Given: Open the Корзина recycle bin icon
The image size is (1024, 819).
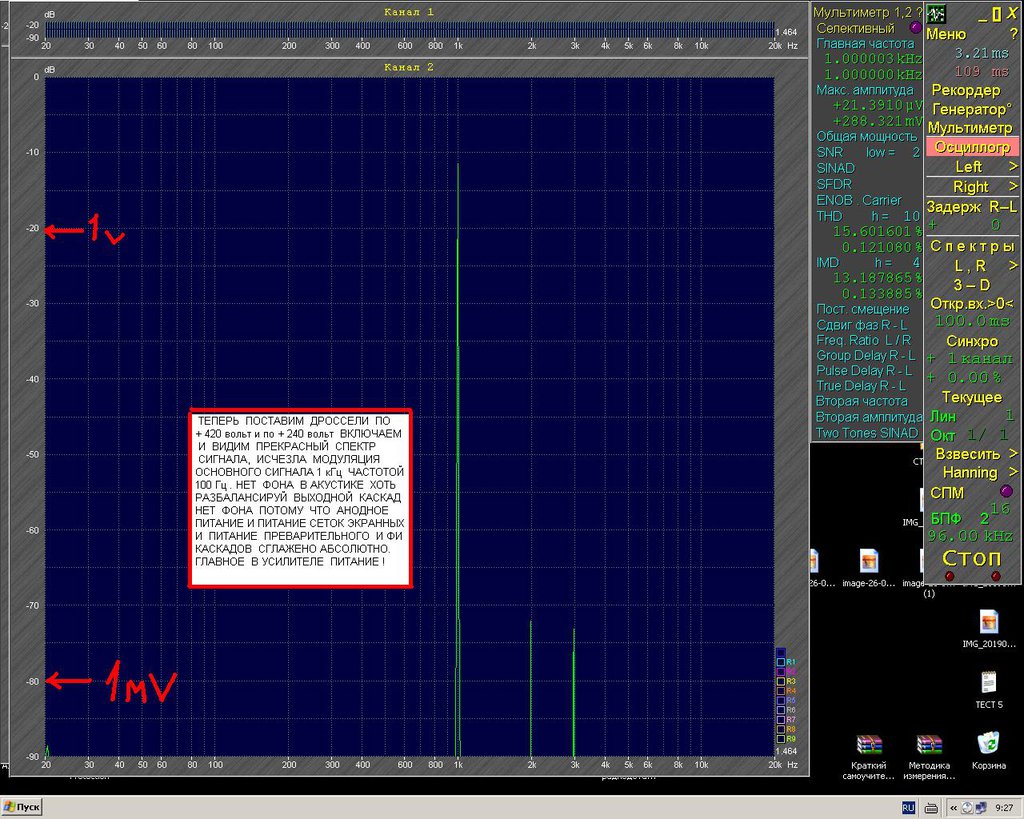Looking at the screenshot, I should [988, 751].
